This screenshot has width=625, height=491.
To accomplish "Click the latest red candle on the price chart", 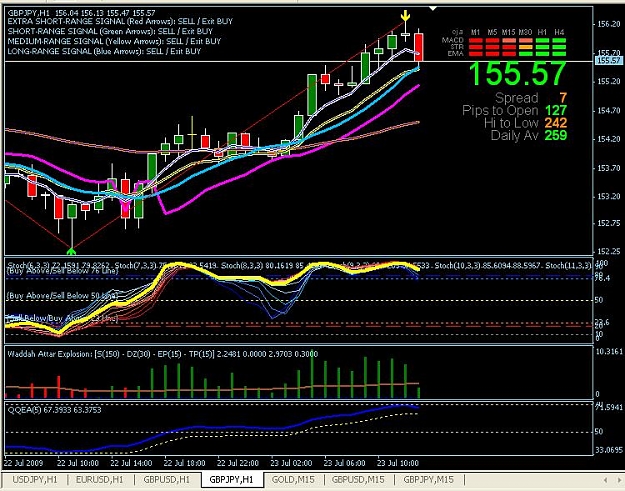I will point(419,47).
